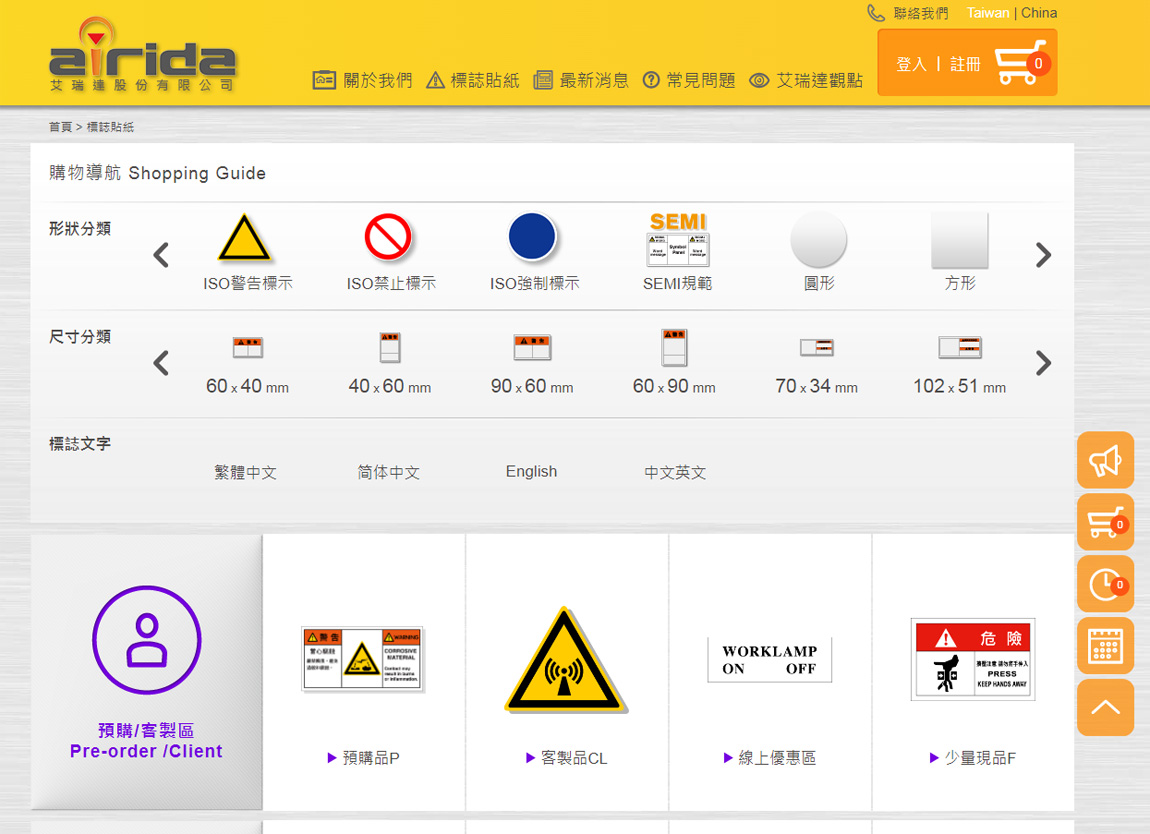Advance size category carousel right
Viewport: 1150px width, 834px height.
click(x=1043, y=363)
